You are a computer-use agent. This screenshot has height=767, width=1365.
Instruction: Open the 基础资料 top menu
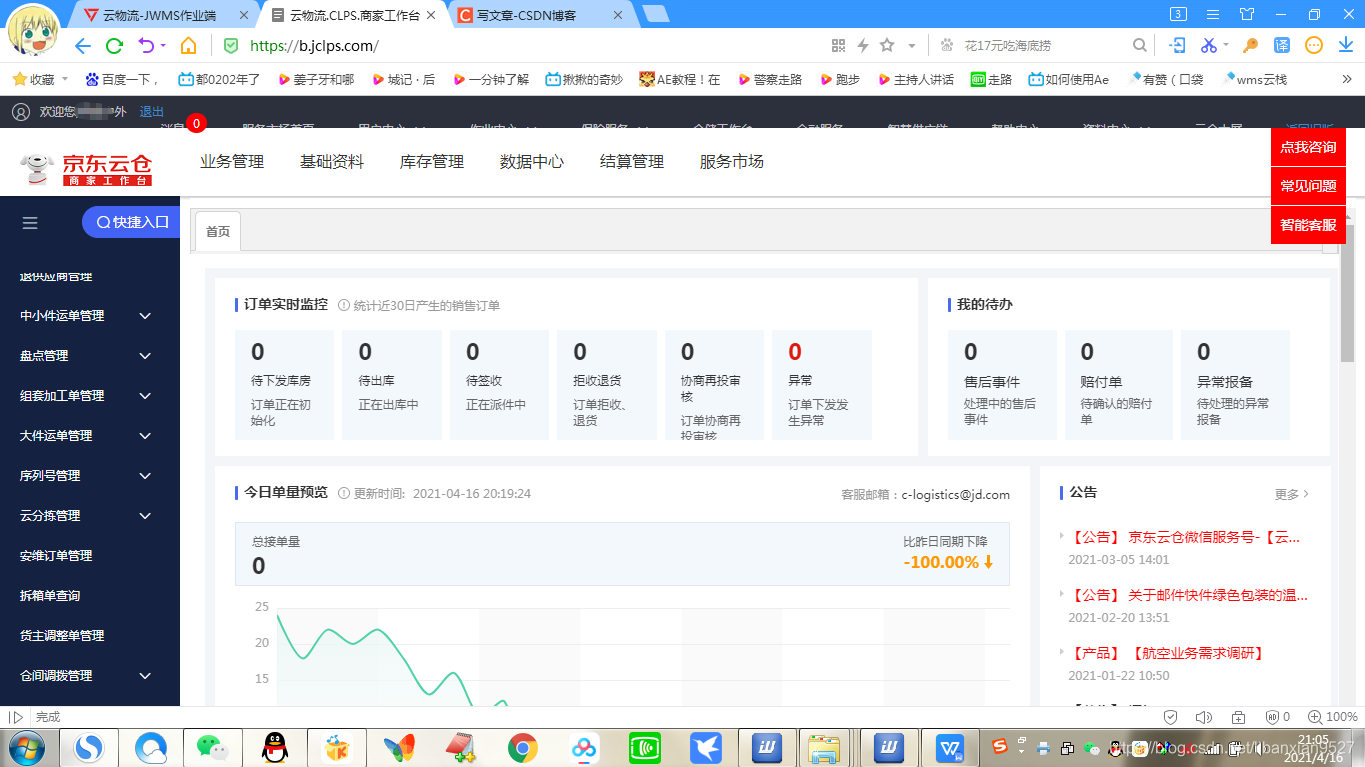point(332,162)
